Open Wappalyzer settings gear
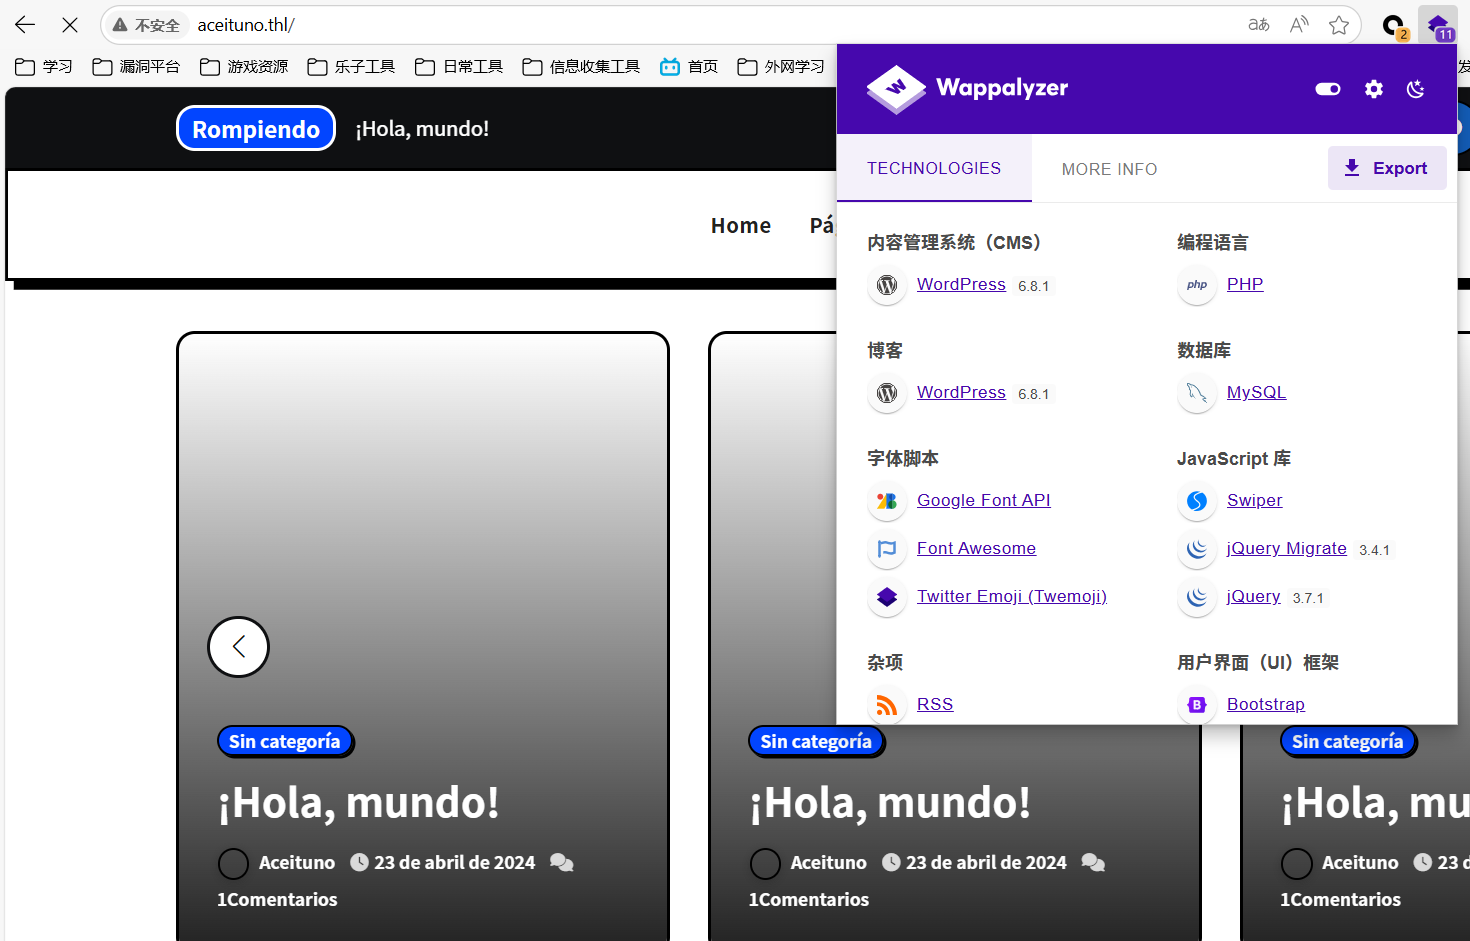This screenshot has width=1470, height=941. point(1374,89)
